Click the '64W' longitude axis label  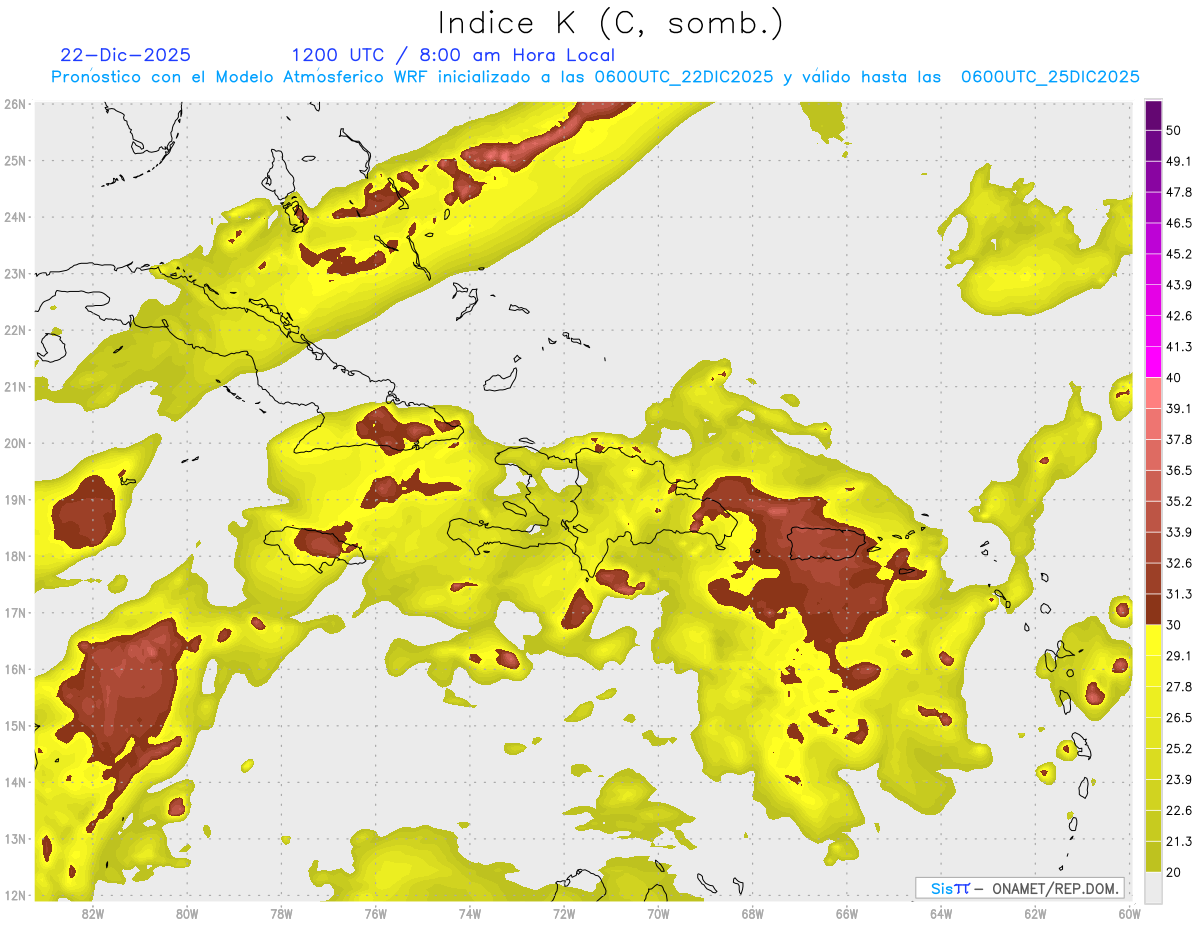(x=940, y=914)
